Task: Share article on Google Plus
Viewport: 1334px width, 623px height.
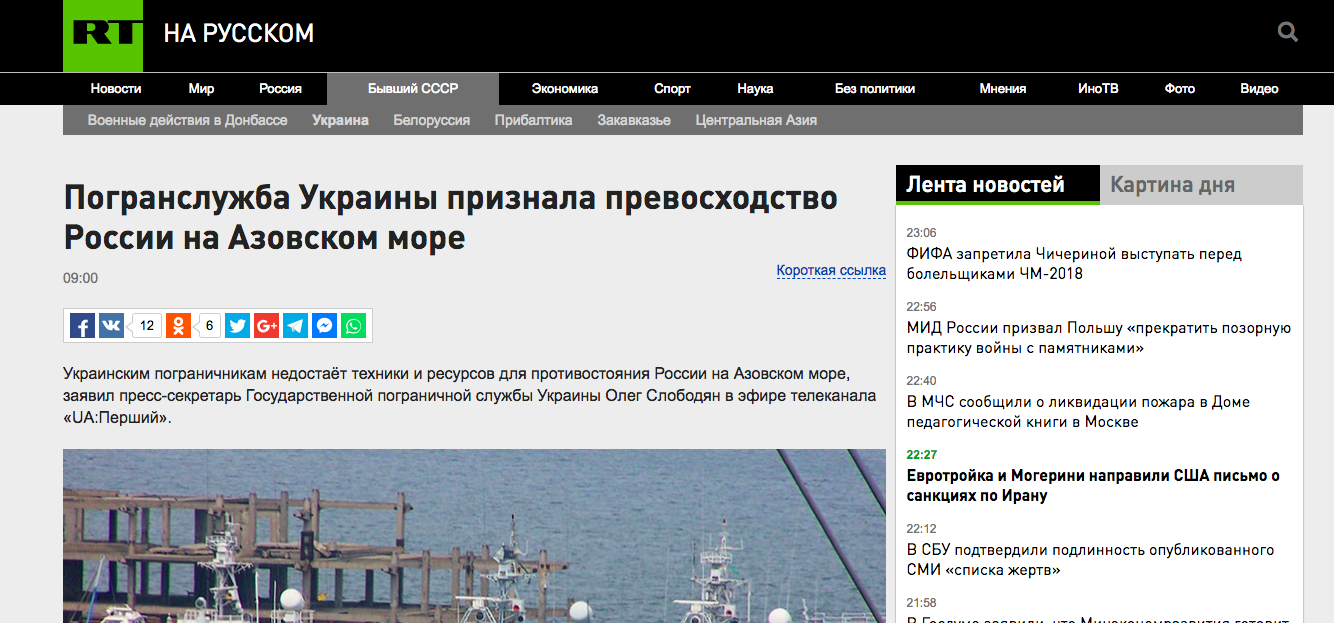Action: [266, 326]
